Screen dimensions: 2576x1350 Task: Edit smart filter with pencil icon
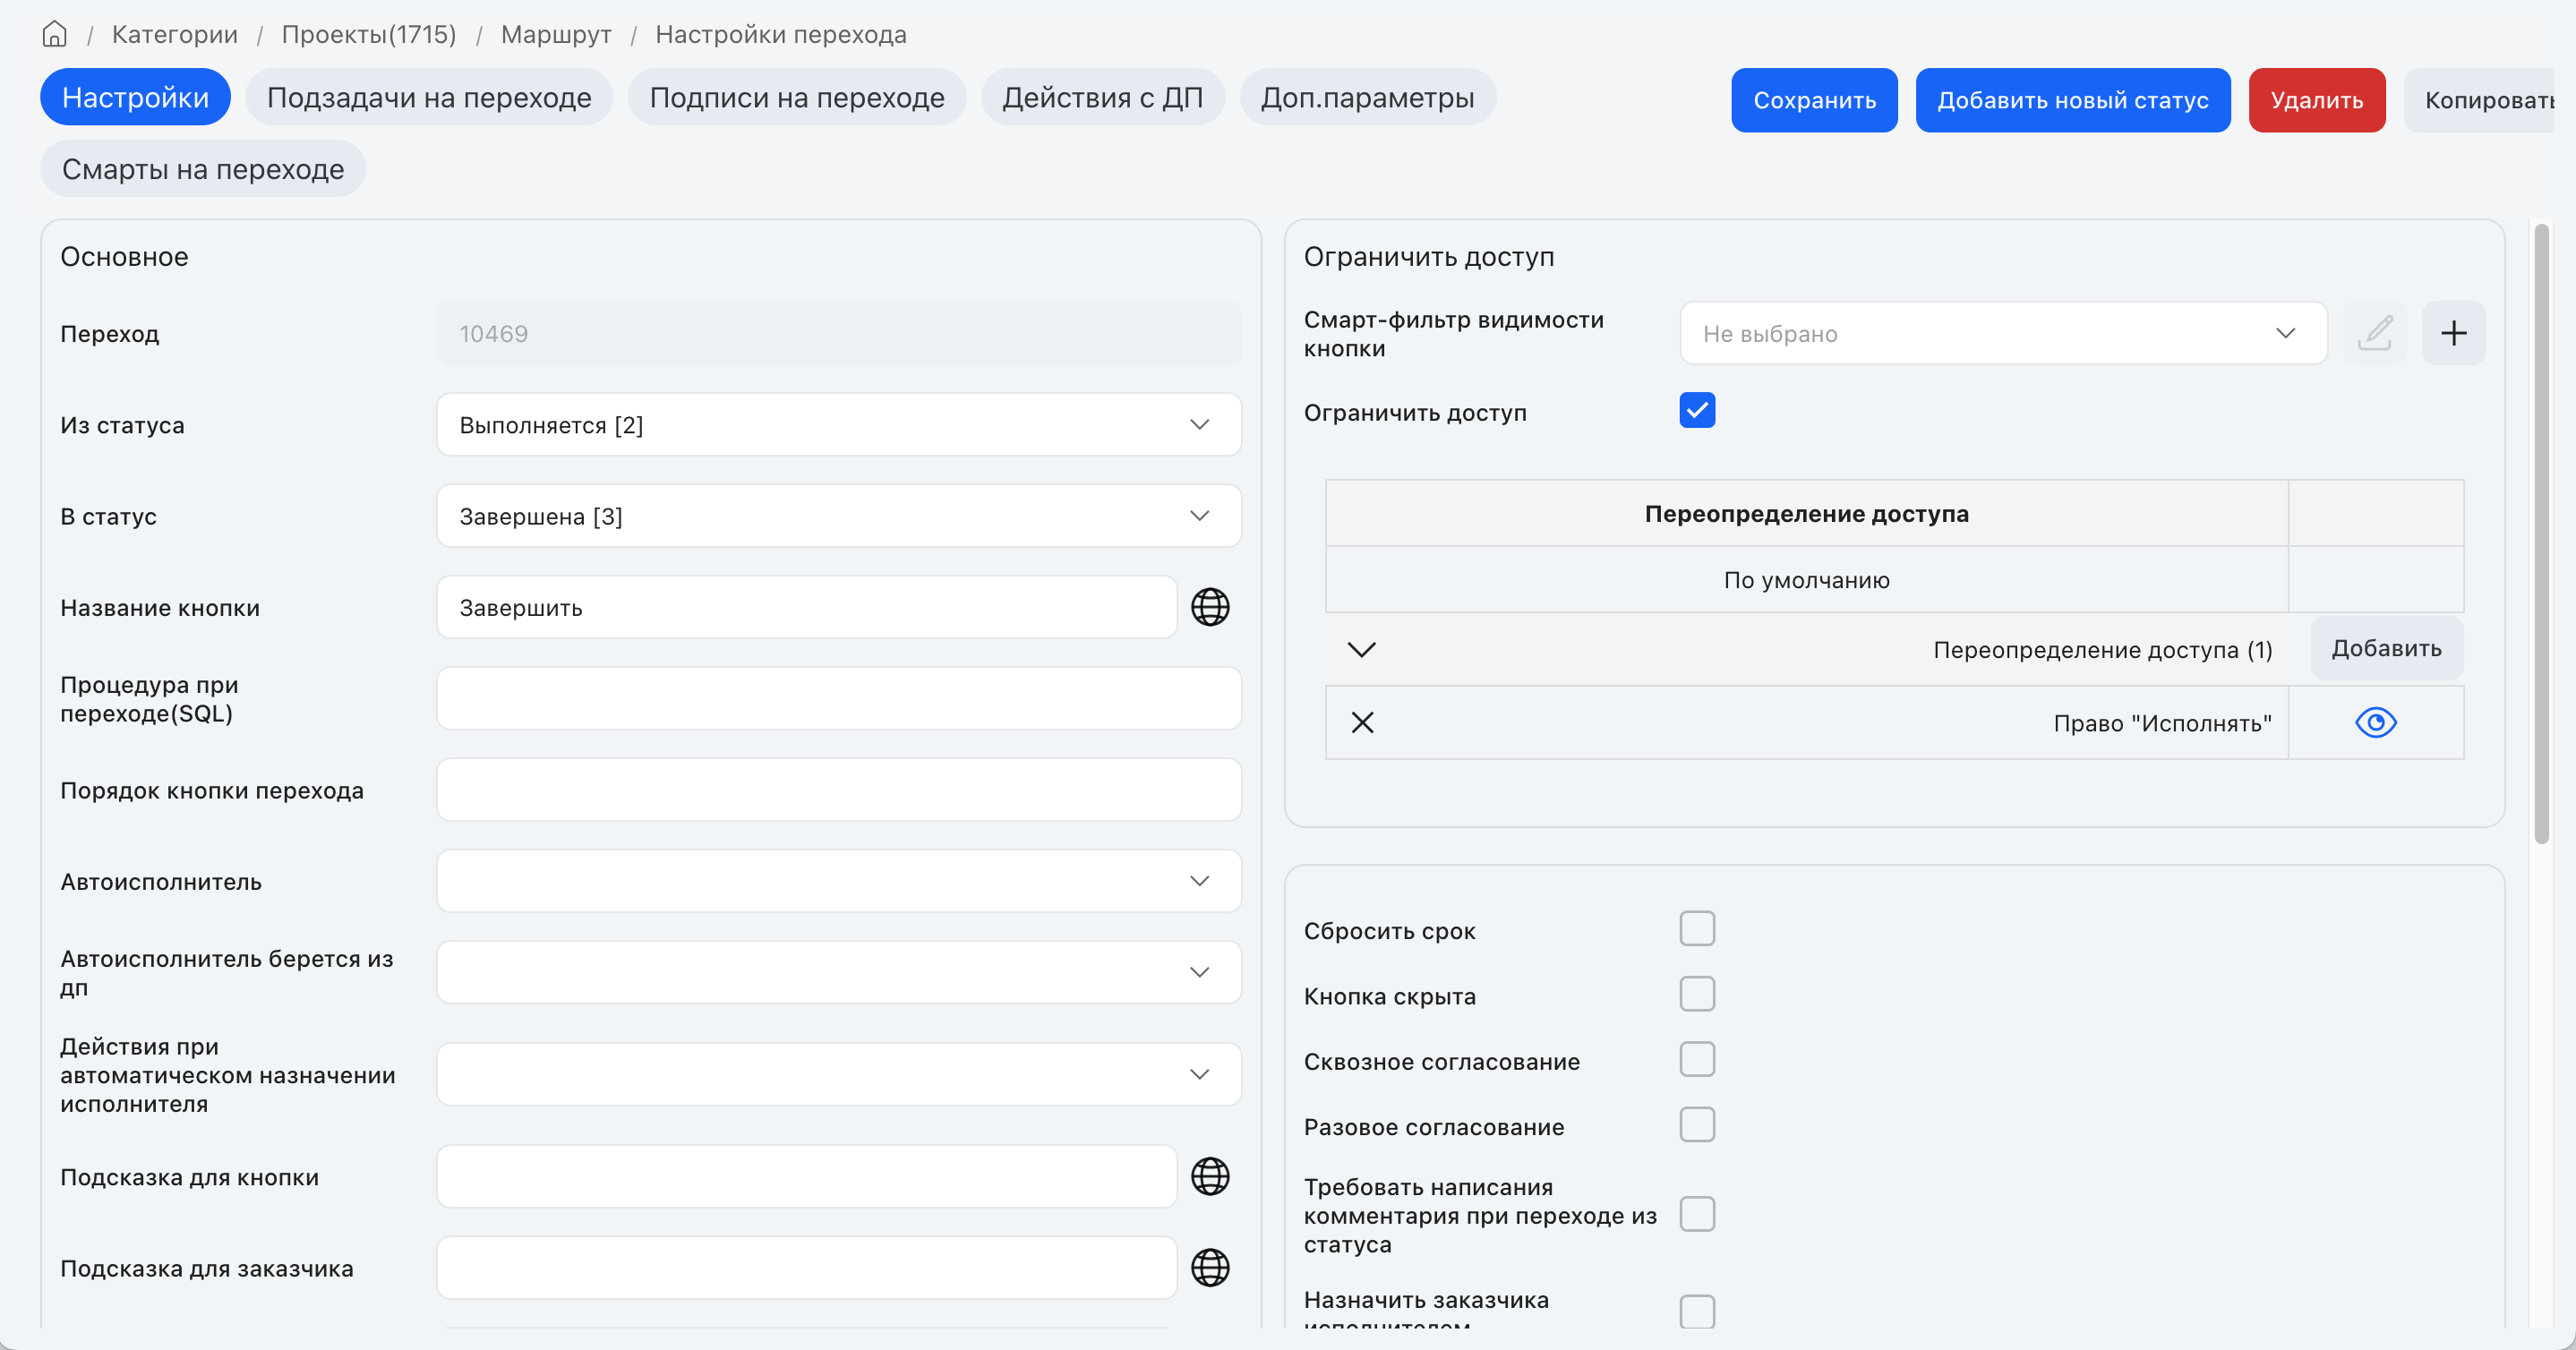pos(2375,333)
